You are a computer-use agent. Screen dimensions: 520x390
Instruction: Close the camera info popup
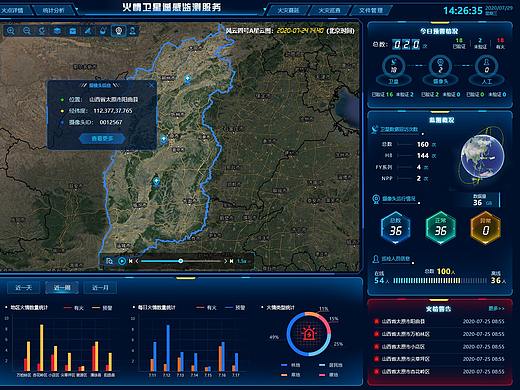(x=152, y=86)
